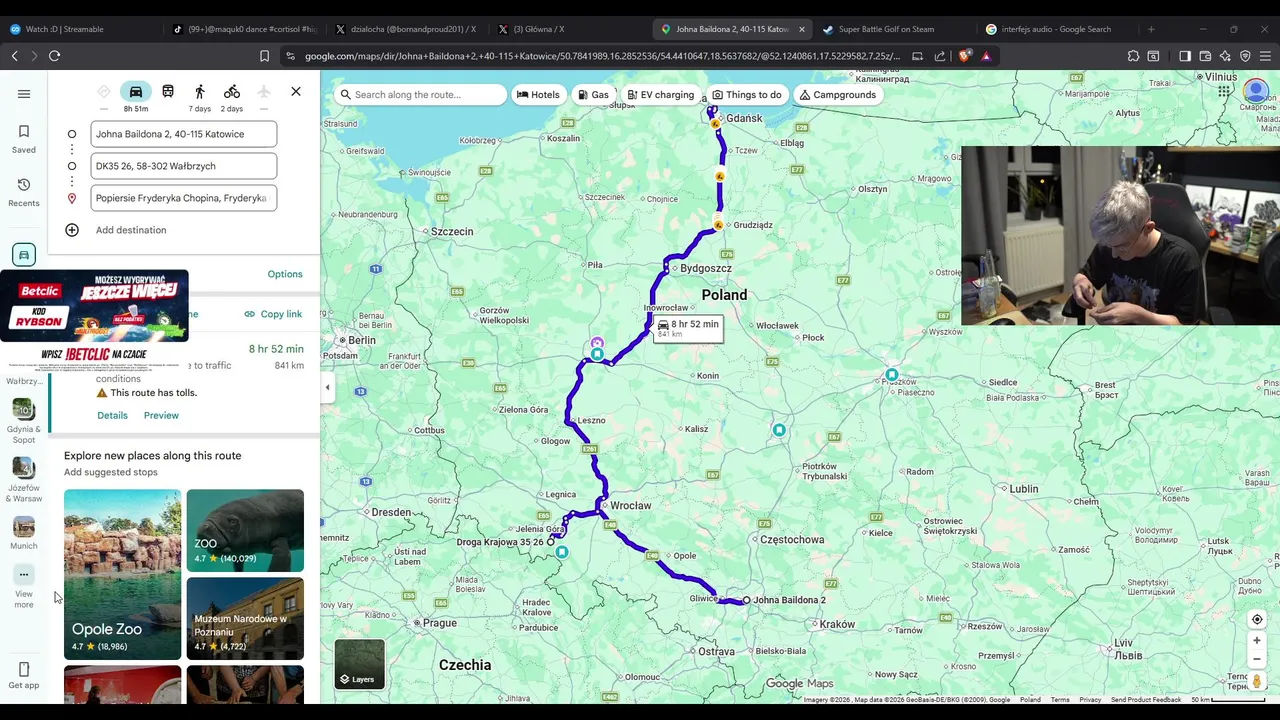Reload the current page
The image size is (1280, 720).
pyautogui.click(x=55, y=56)
